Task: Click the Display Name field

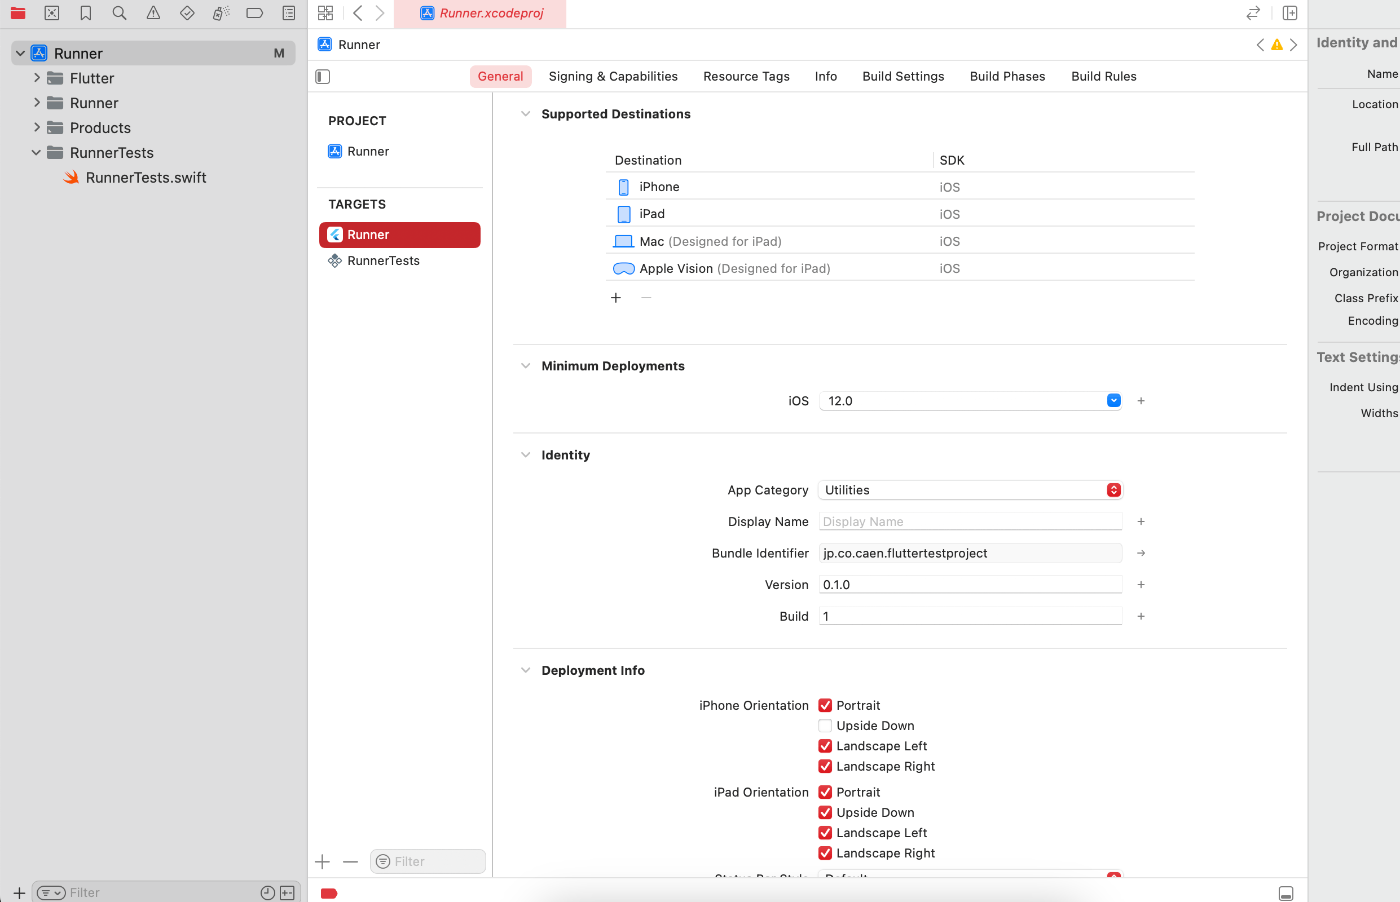Action: tap(970, 522)
